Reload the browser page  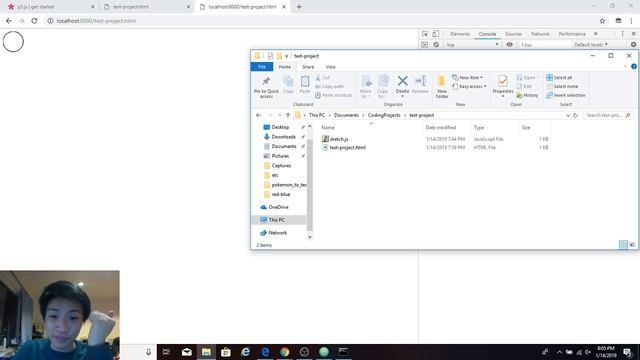click(34, 21)
